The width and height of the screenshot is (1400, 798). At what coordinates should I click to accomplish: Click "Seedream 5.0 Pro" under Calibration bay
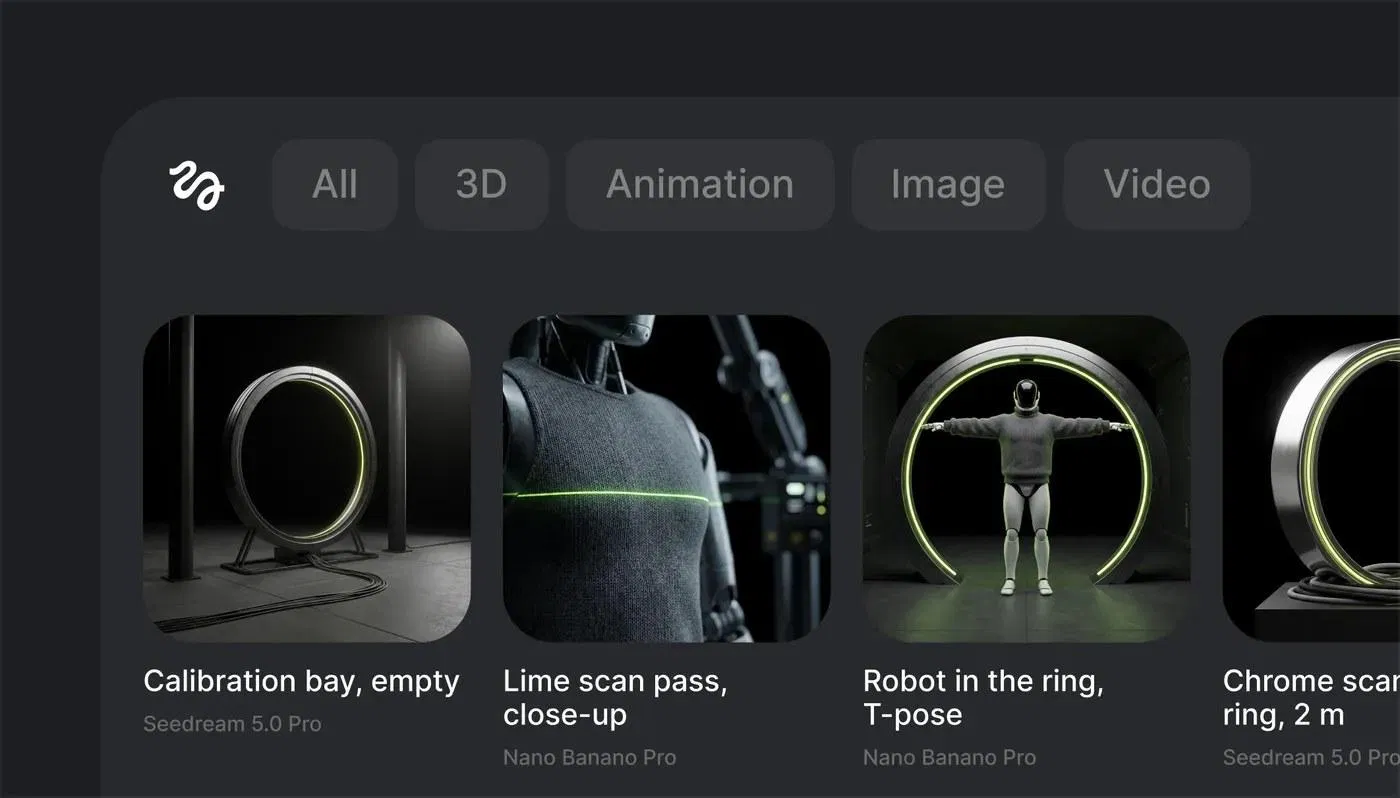(x=232, y=724)
